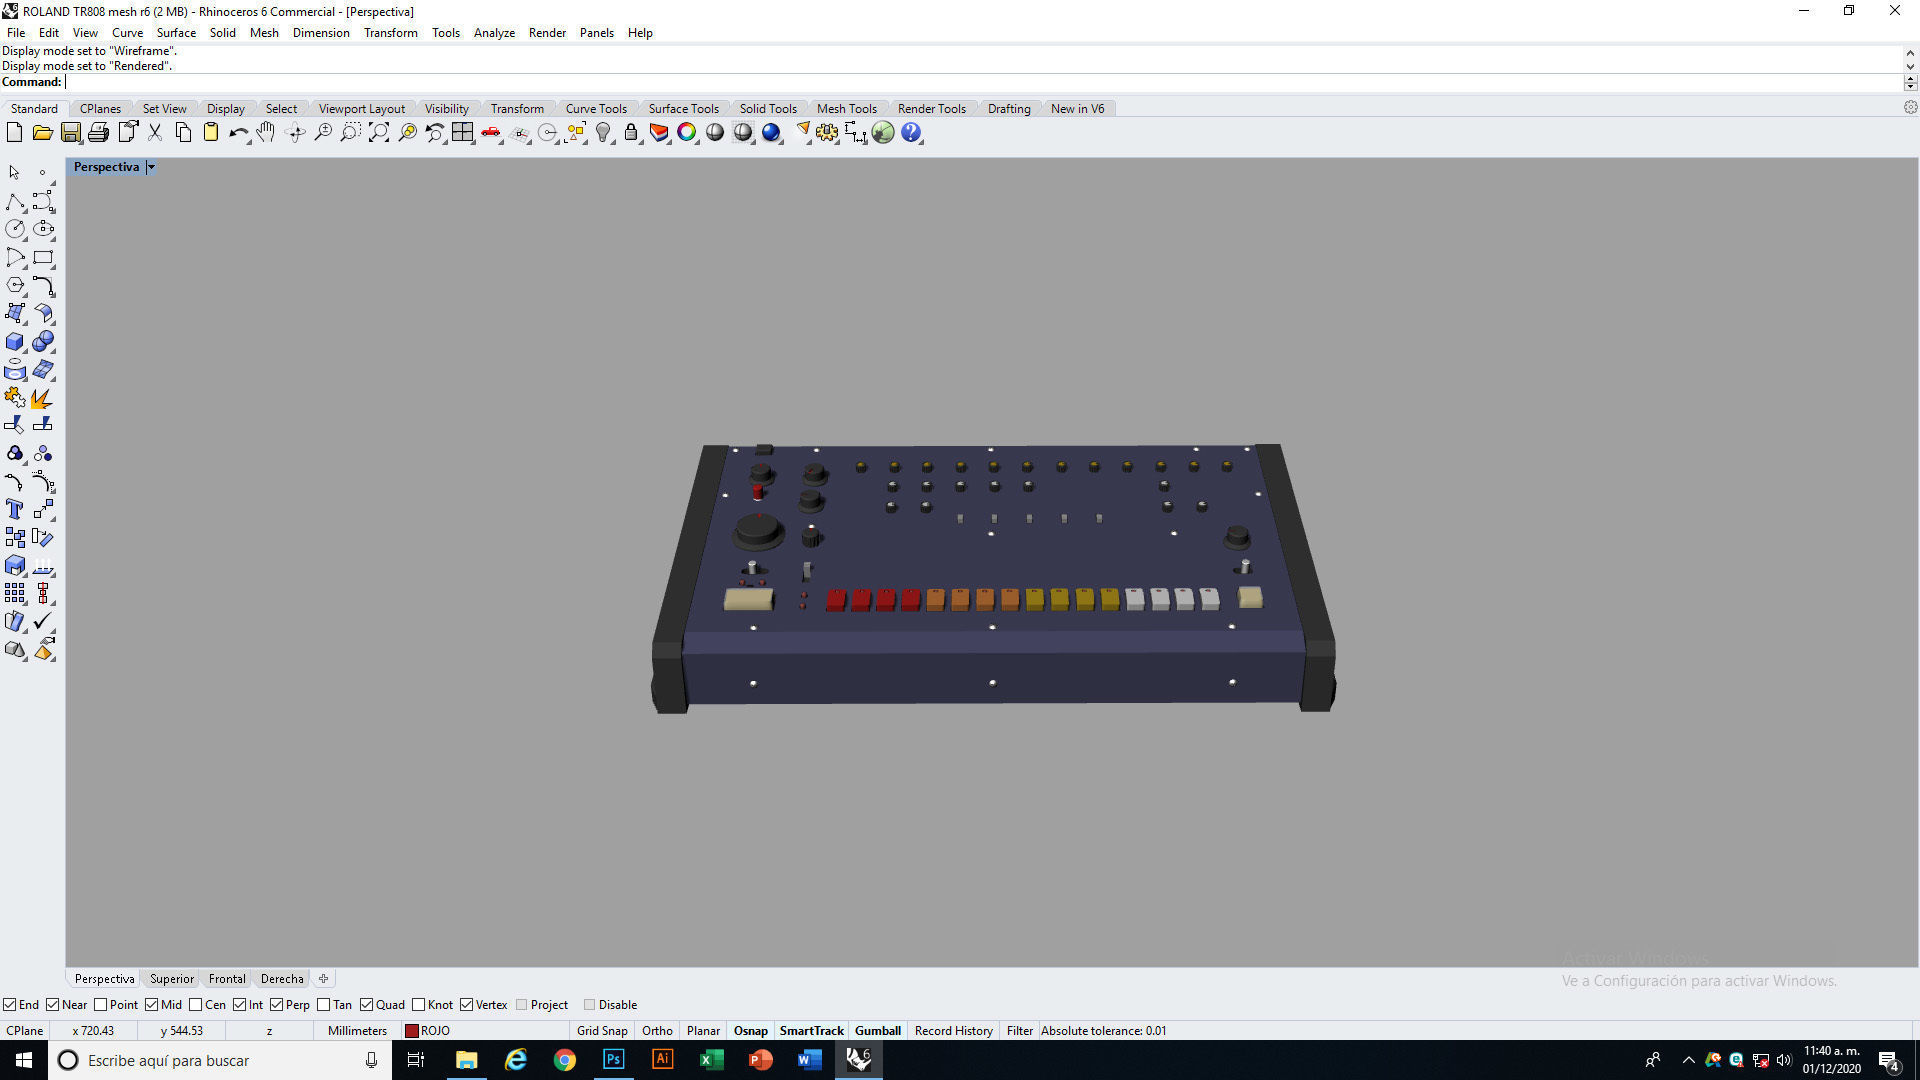Image resolution: width=1920 pixels, height=1080 pixels.
Task: Click the Windows search box
Action: 220,1060
